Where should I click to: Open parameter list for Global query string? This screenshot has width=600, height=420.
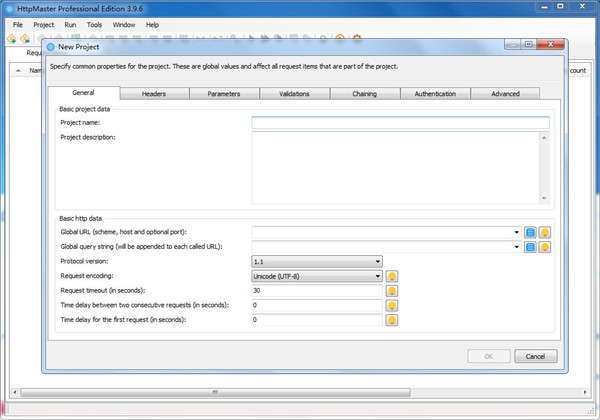coord(530,247)
